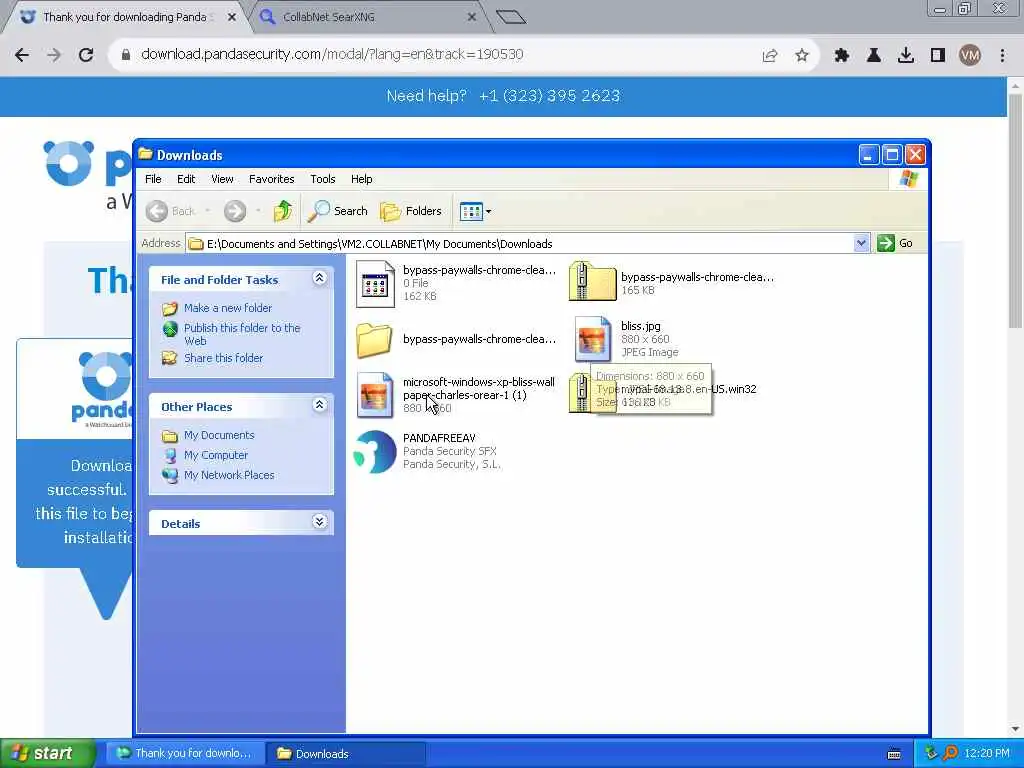Select the bliss.jpg image icon
Screen dimensions: 1024x768
click(592, 339)
